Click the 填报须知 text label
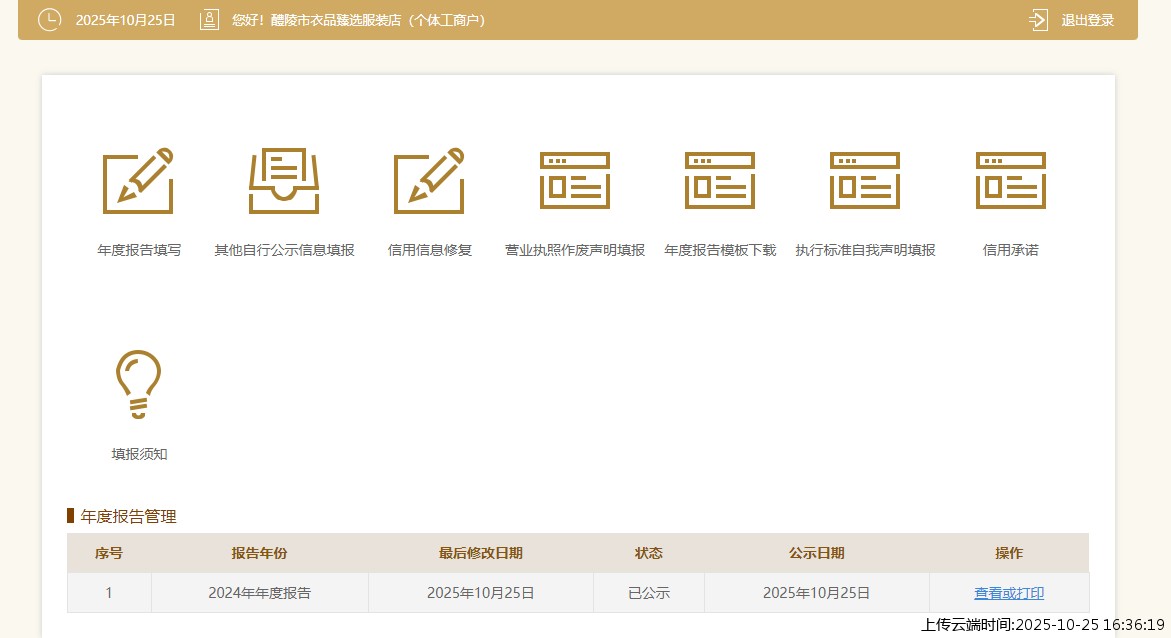The height and width of the screenshot is (638, 1171). 139,454
